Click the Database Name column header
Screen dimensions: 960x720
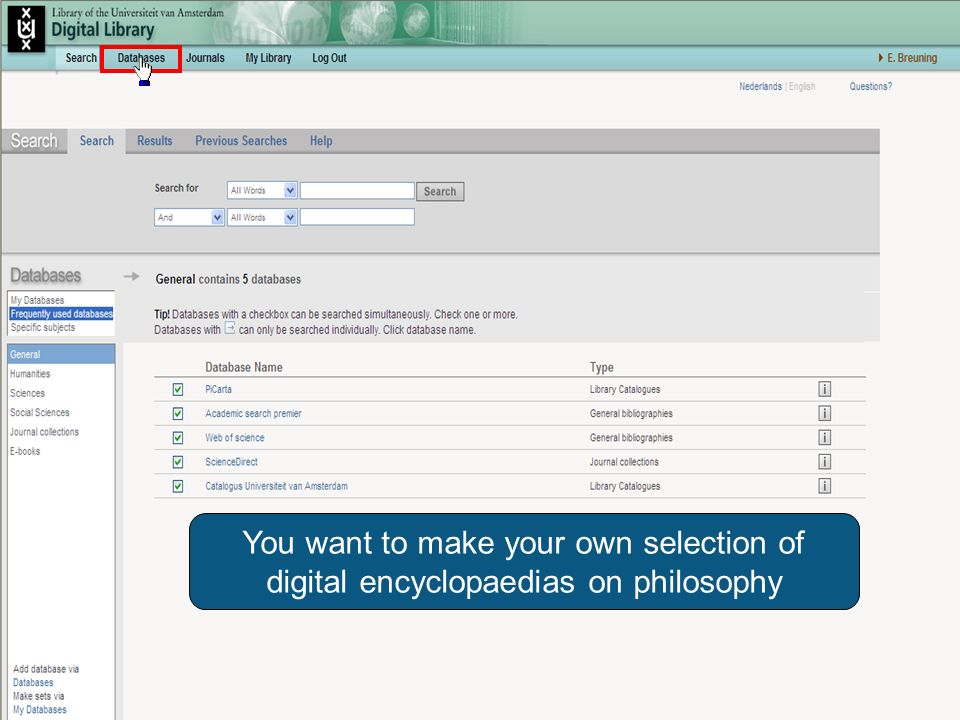[244, 367]
